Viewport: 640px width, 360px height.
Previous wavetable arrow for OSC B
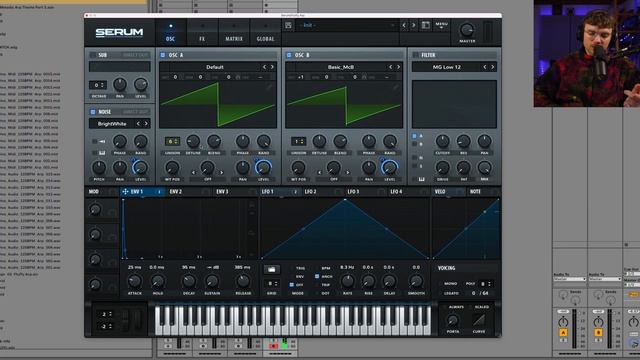[x=391, y=67]
